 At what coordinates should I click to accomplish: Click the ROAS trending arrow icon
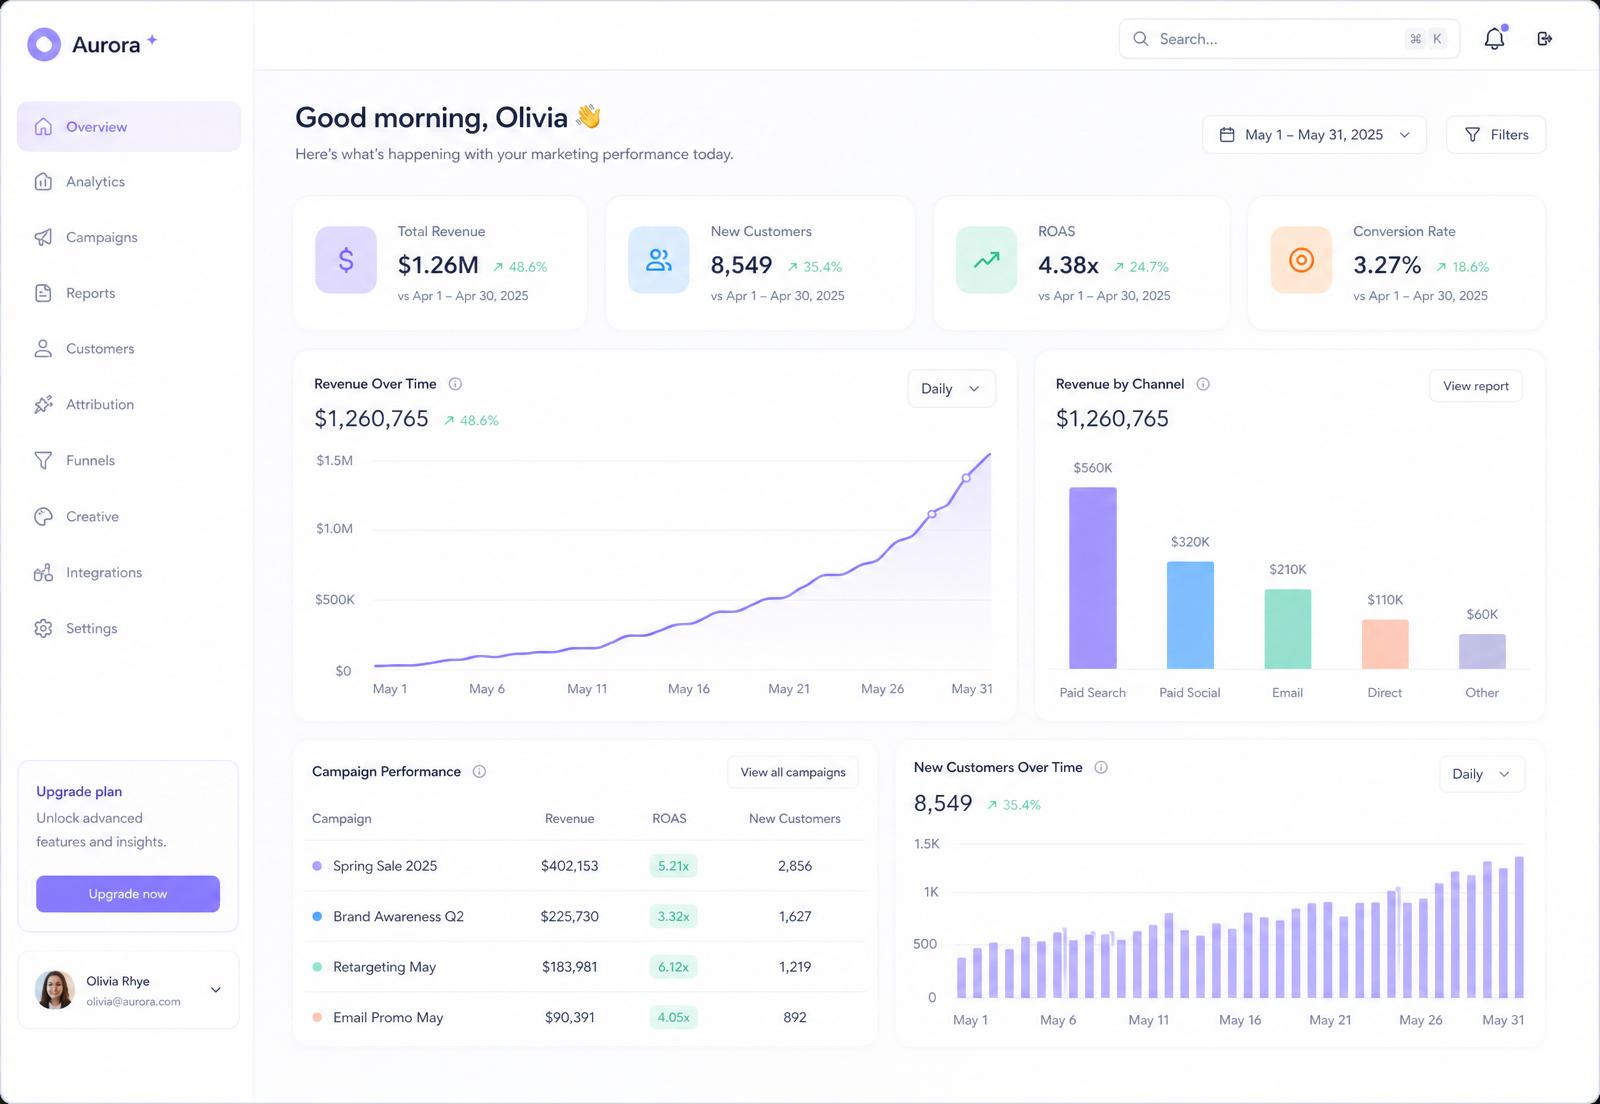987,260
